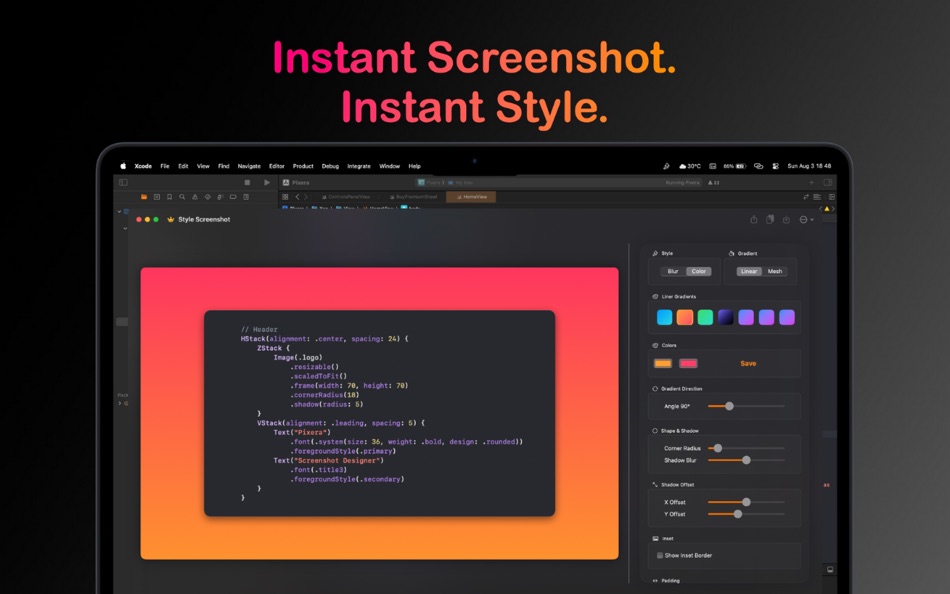Adjust the Angle 90° gradient direction slider

[730, 407]
